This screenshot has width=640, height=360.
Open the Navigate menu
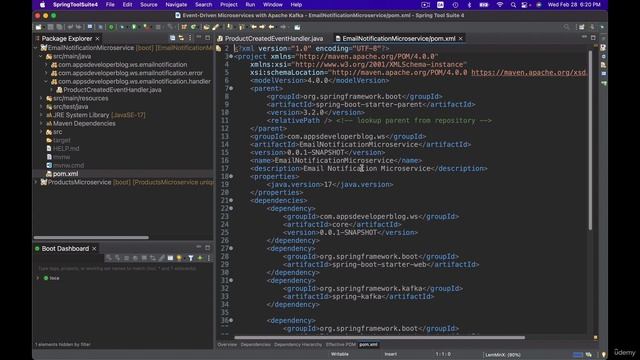176,5
